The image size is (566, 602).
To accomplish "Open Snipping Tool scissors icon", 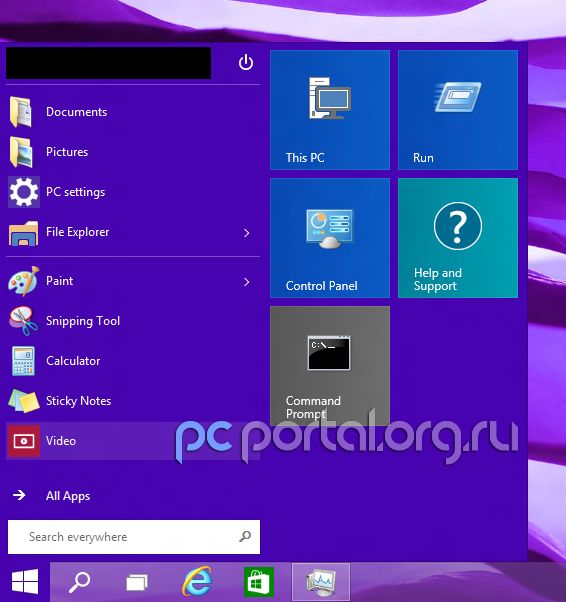I will (x=23, y=321).
